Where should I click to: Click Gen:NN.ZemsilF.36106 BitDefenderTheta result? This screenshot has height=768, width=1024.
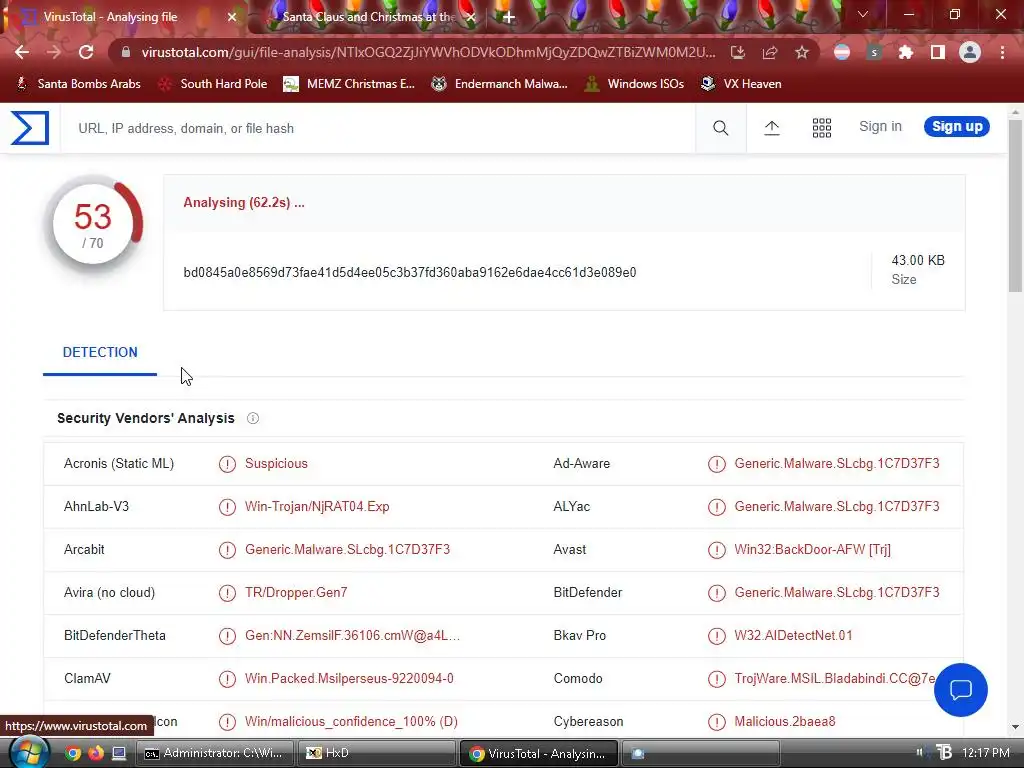(x=352, y=635)
